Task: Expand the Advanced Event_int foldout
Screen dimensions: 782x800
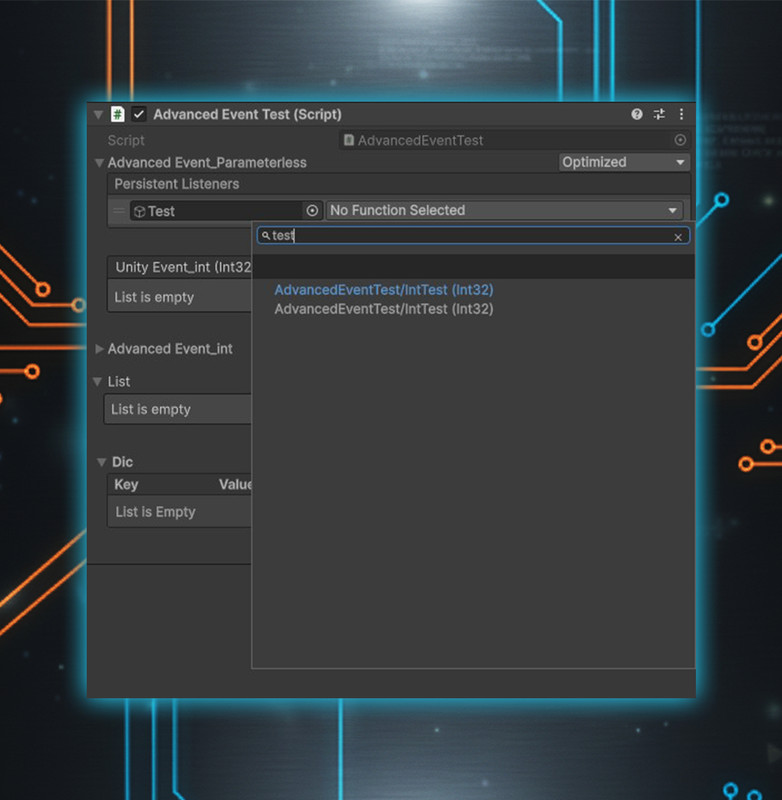Action: (x=99, y=349)
